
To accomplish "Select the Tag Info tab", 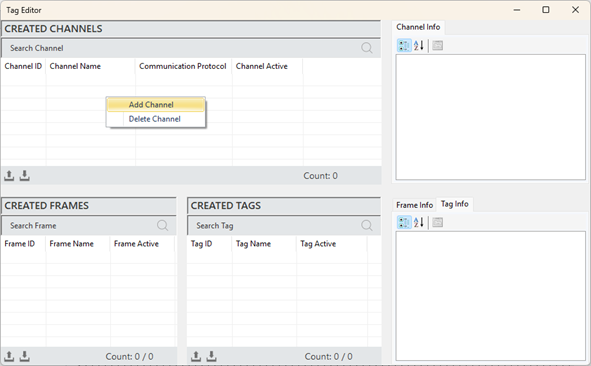I will click(455, 204).
